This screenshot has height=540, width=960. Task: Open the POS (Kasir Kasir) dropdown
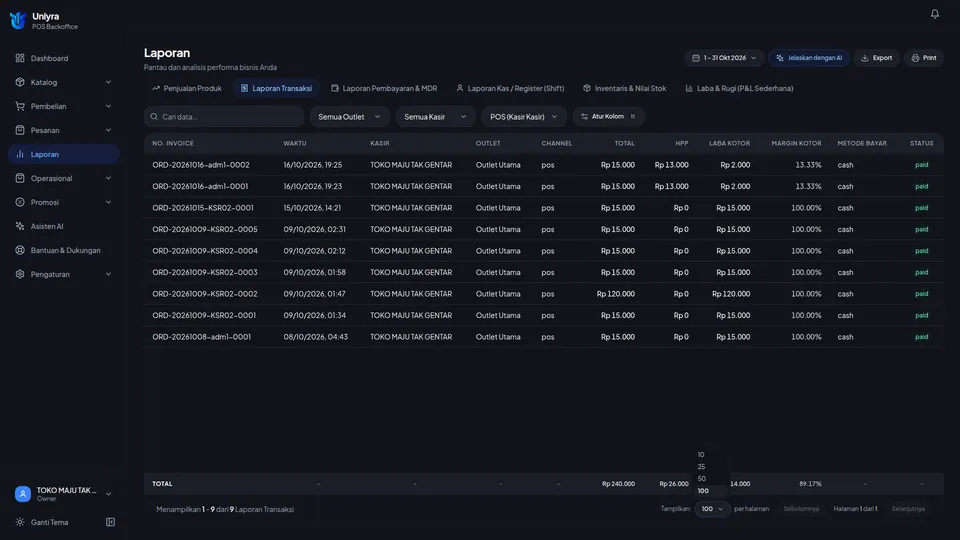tap(523, 116)
